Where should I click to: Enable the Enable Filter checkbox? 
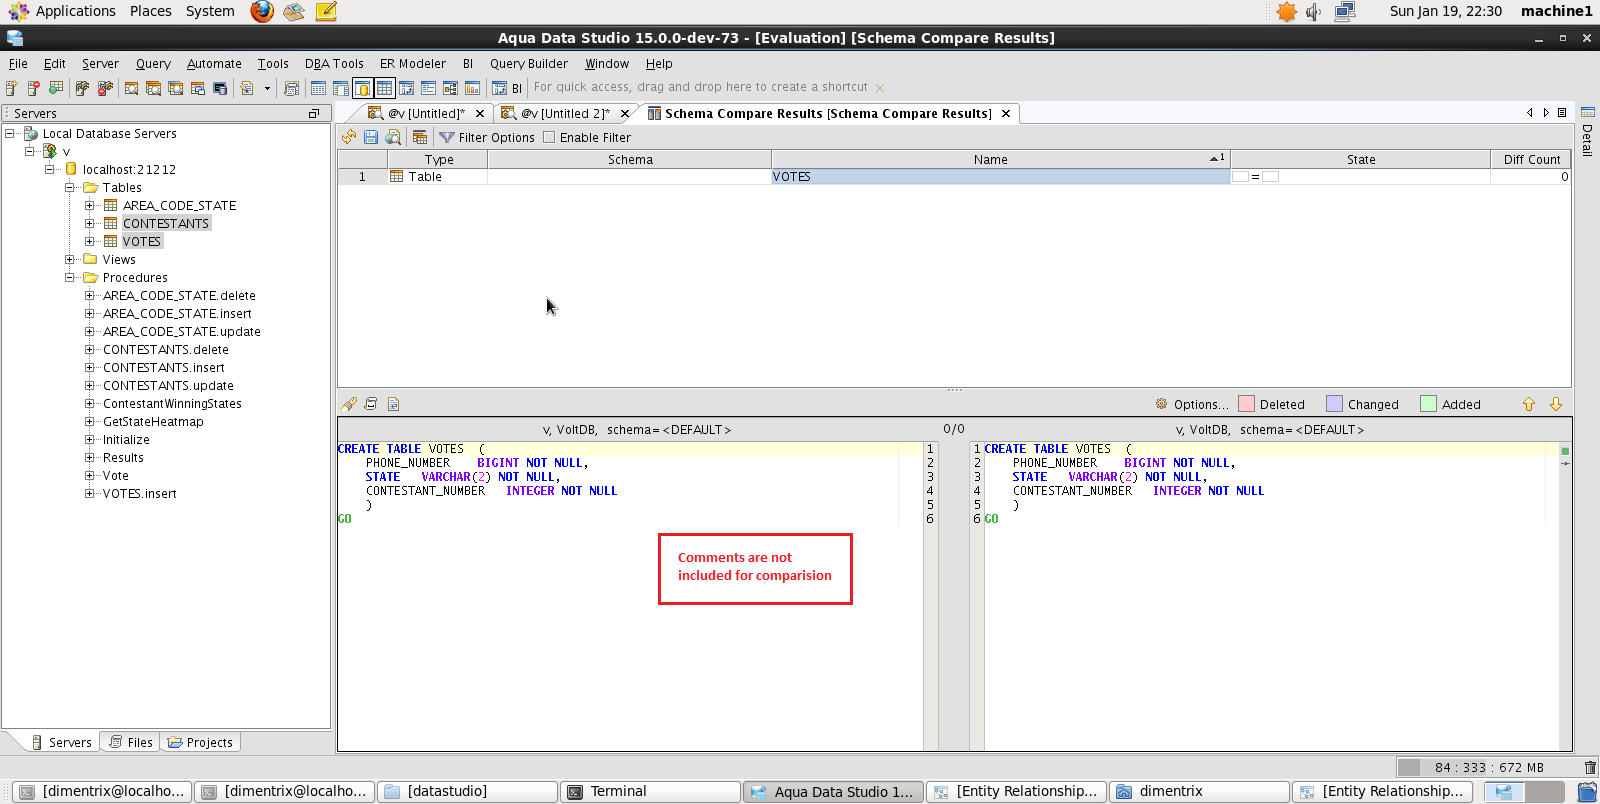tap(549, 137)
